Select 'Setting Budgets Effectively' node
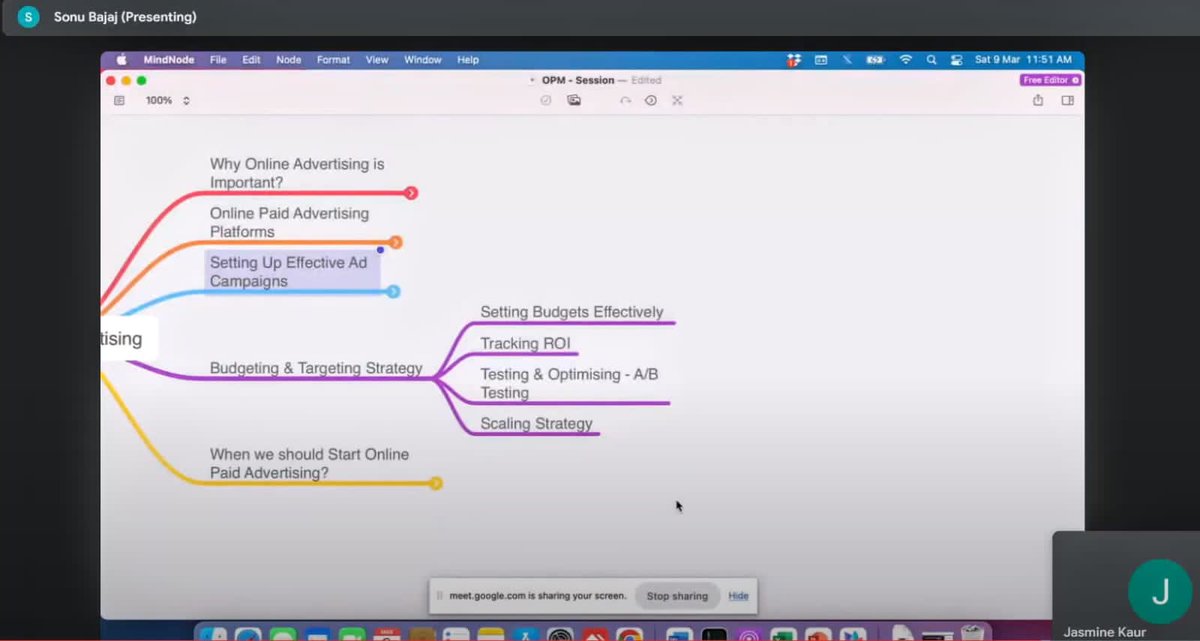This screenshot has width=1200, height=641. [572, 312]
